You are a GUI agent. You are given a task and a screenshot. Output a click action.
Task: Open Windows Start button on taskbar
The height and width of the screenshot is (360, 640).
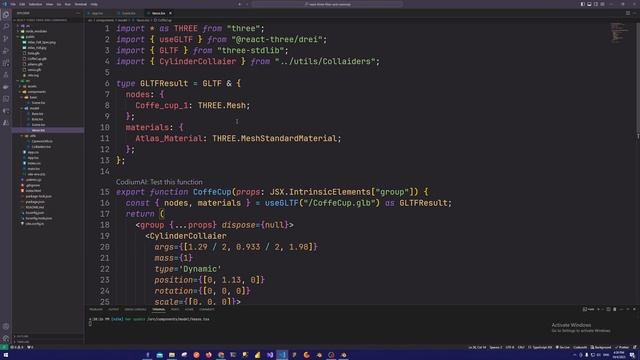[x=6, y=355]
